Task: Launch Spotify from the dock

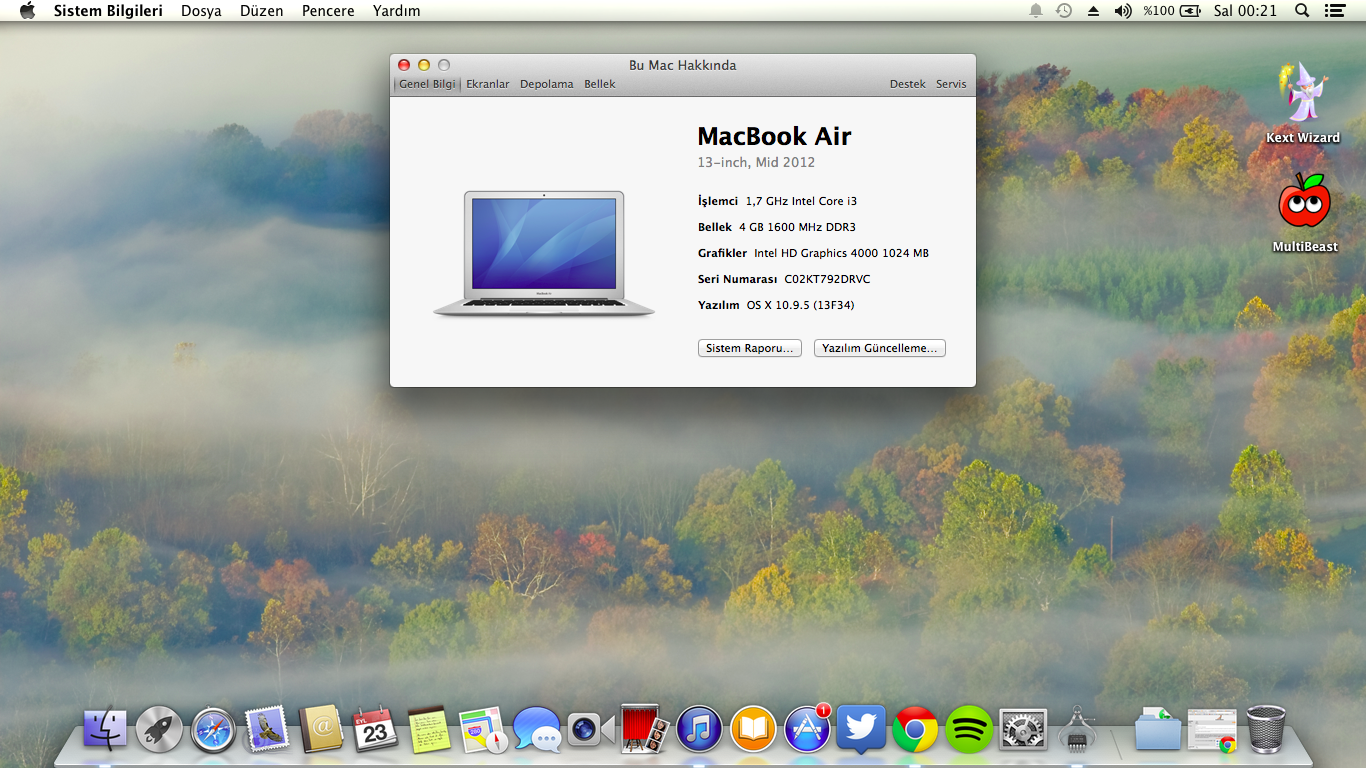Action: [969, 730]
